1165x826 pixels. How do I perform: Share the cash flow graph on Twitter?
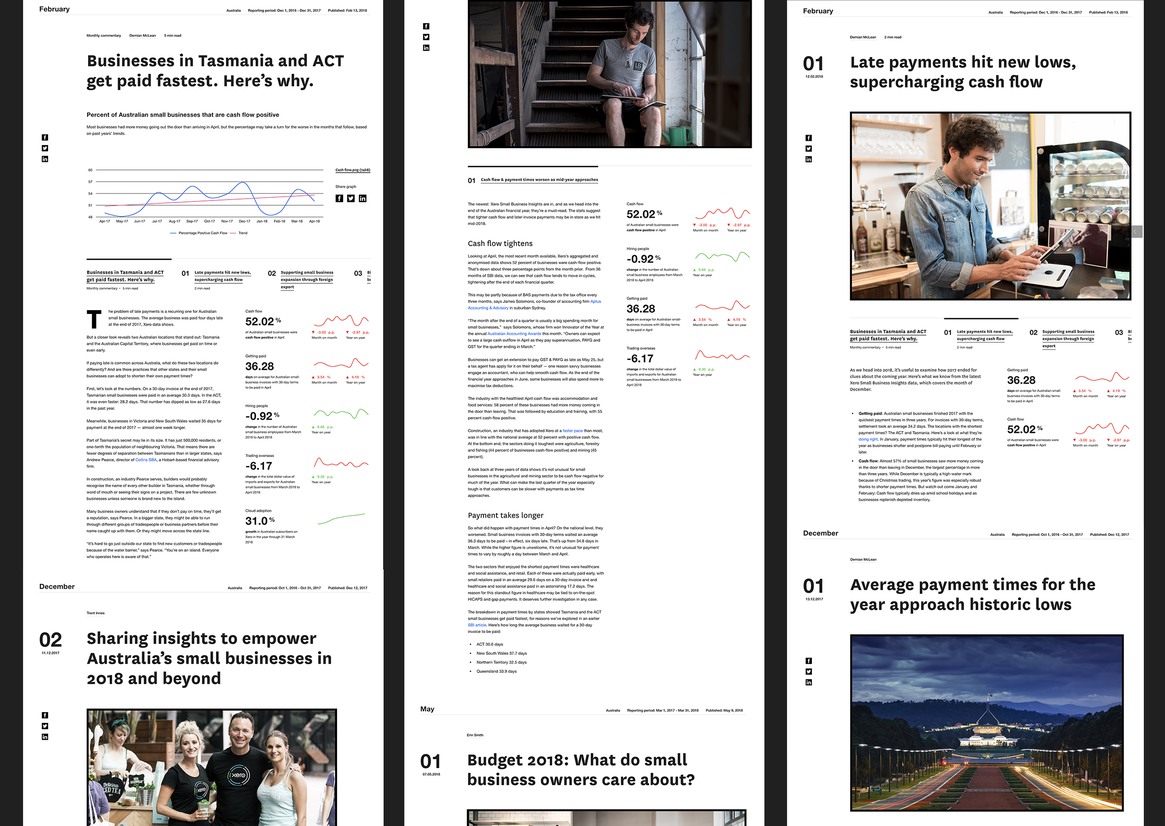click(x=350, y=198)
